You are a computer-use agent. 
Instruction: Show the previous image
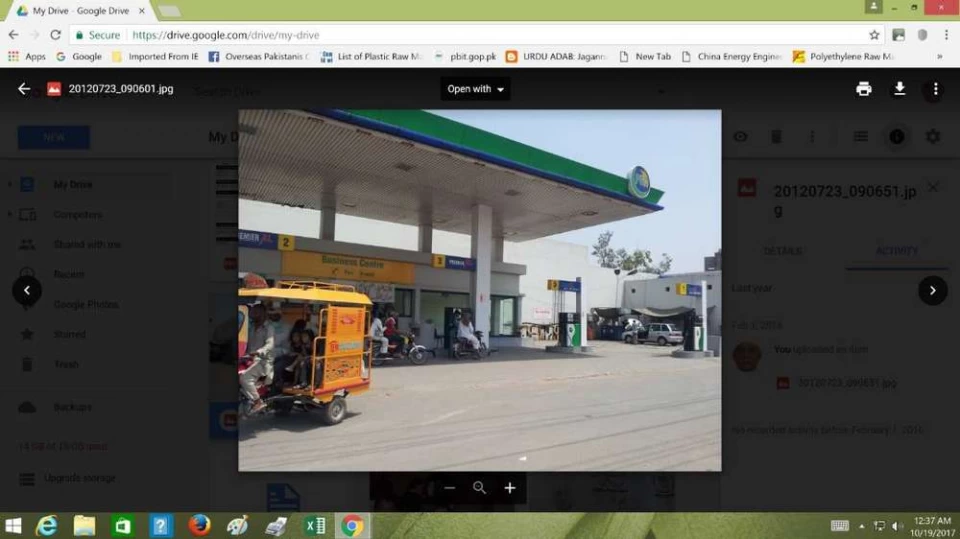point(27,290)
